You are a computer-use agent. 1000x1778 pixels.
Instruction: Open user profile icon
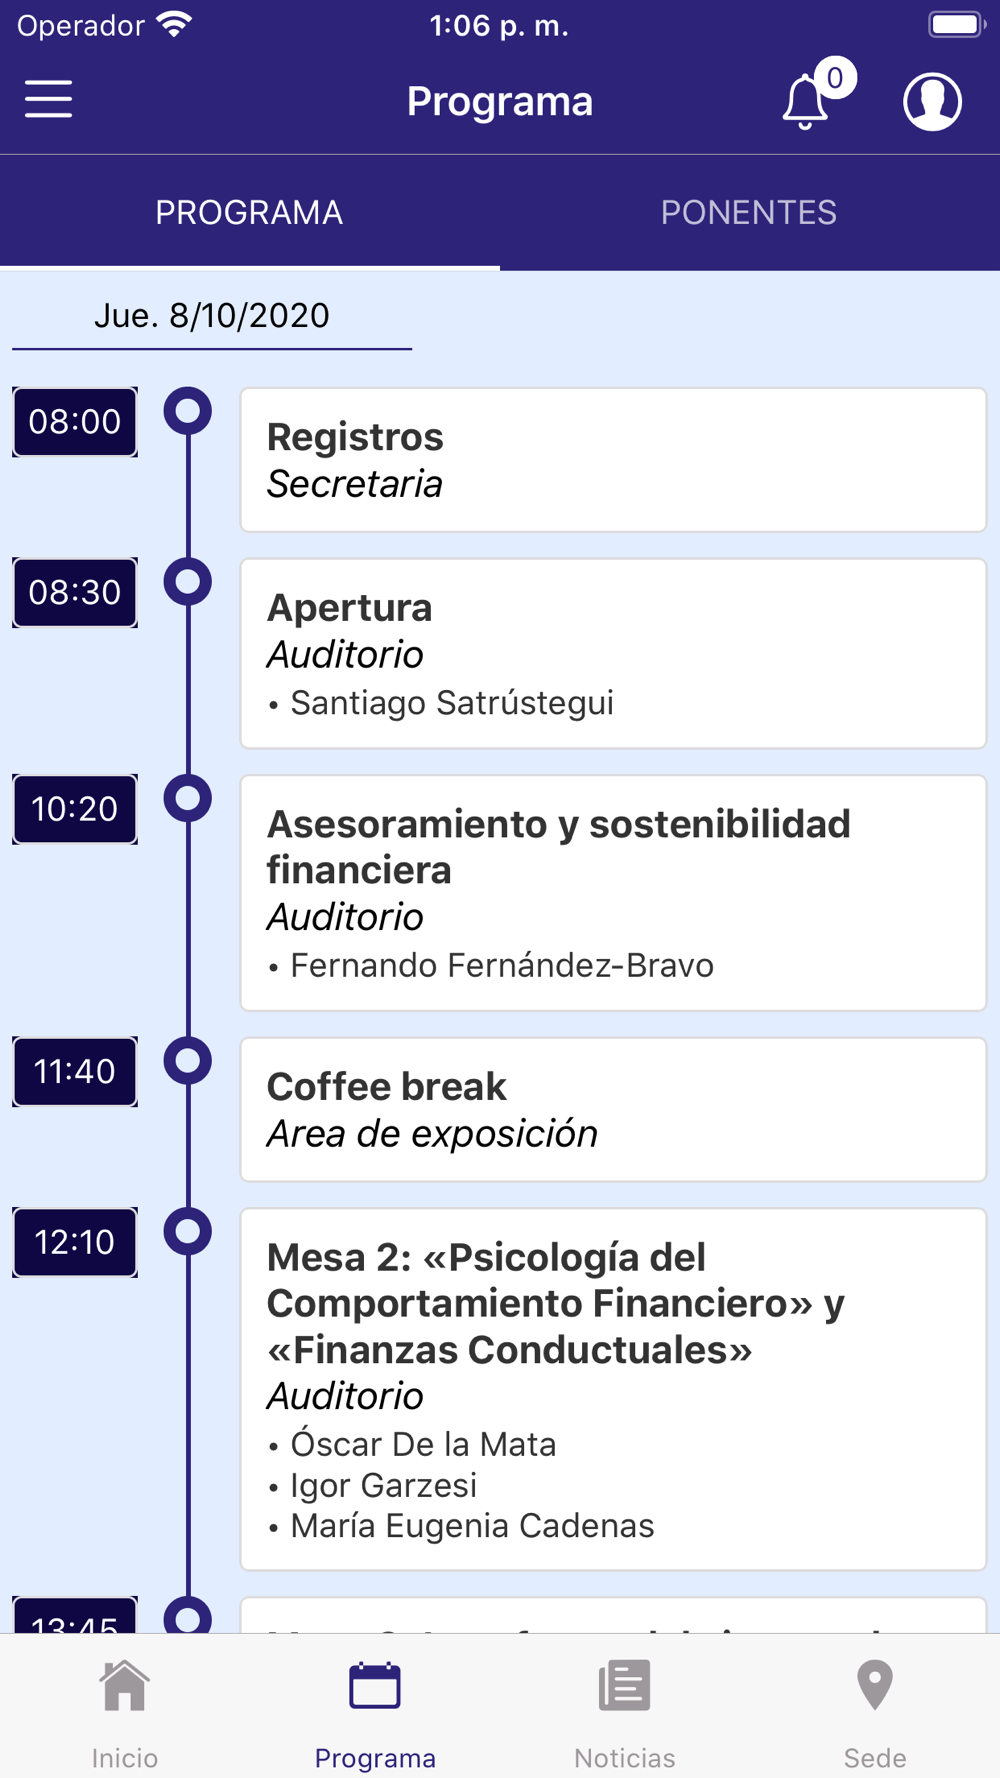(x=932, y=101)
